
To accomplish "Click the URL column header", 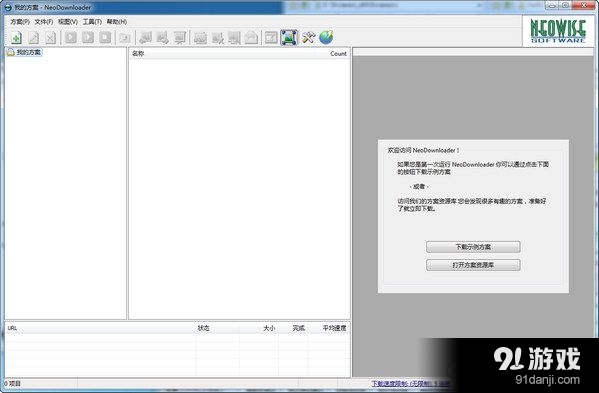I will (x=12, y=328).
